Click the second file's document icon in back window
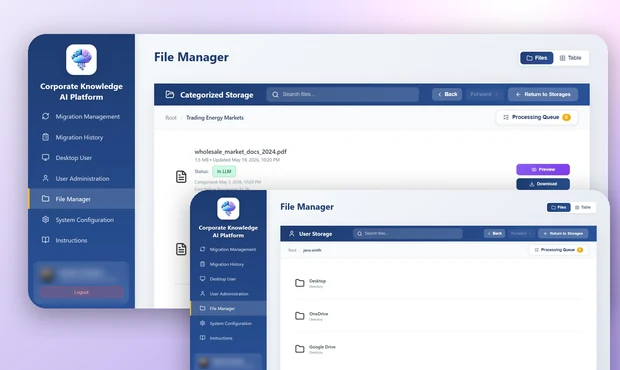620x370 pixels. tap(181, 249)
